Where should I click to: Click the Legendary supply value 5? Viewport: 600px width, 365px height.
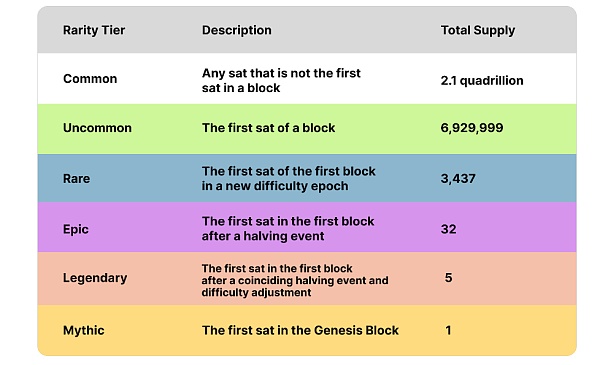[x=448, y=278]
